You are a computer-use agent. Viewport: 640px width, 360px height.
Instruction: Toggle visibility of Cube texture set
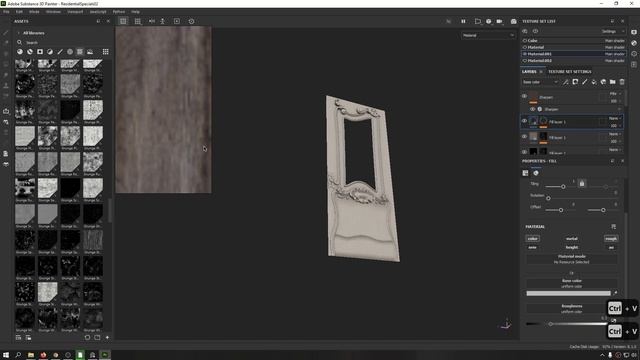[524, 41]
